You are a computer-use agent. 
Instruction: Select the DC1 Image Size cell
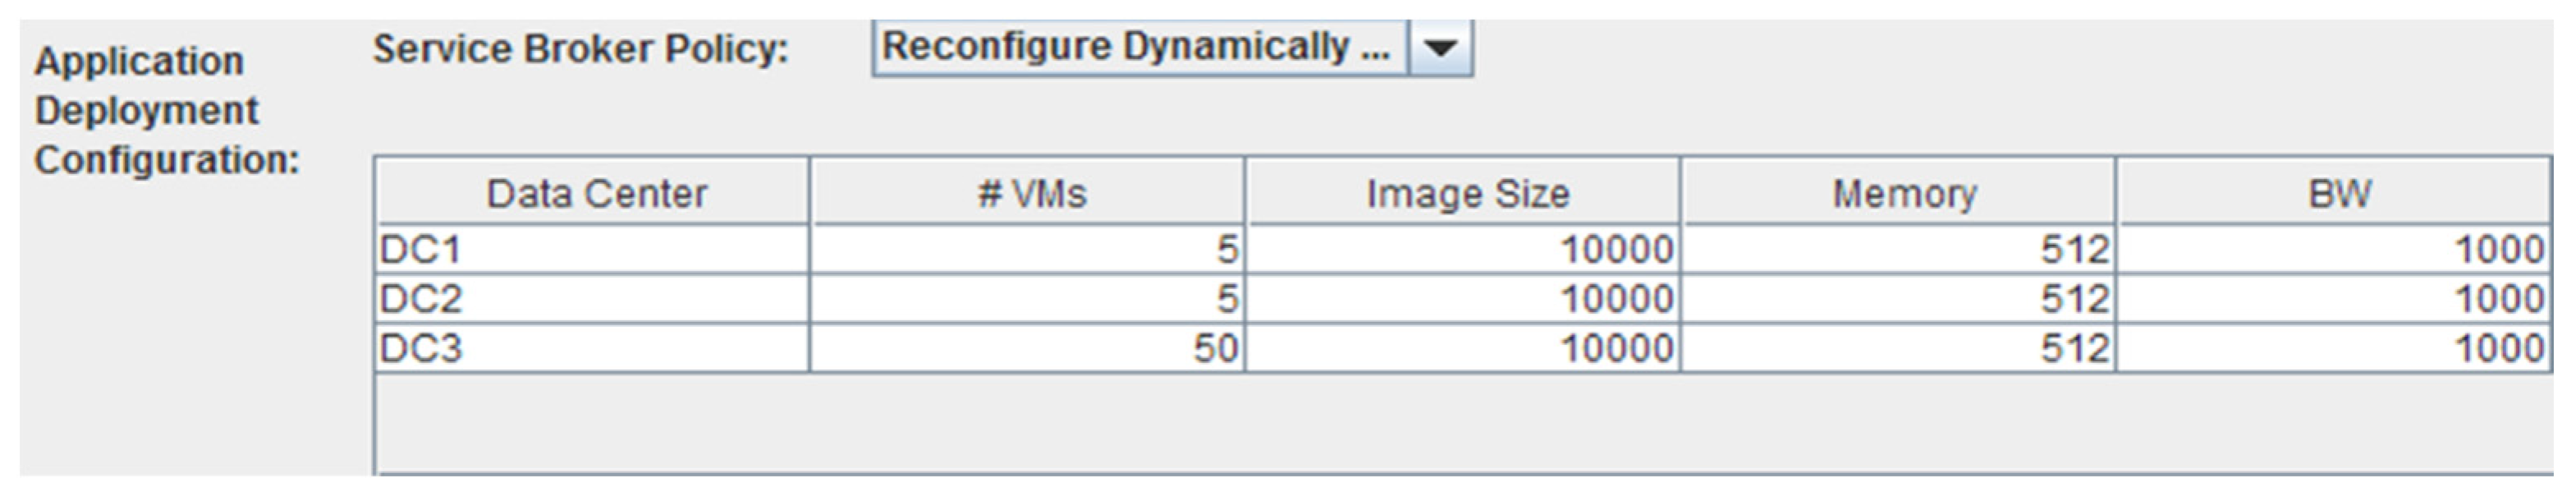tap(1464, 249)
